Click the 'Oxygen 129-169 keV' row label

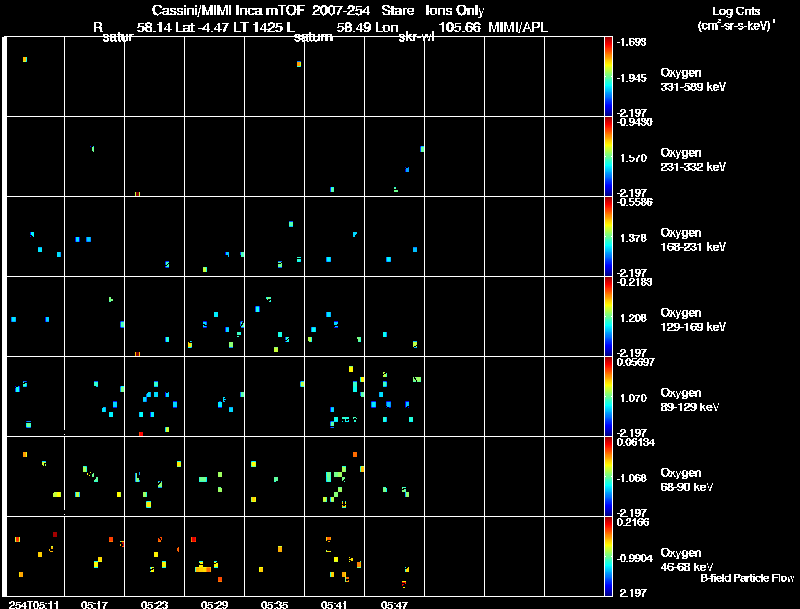[693, 320]
